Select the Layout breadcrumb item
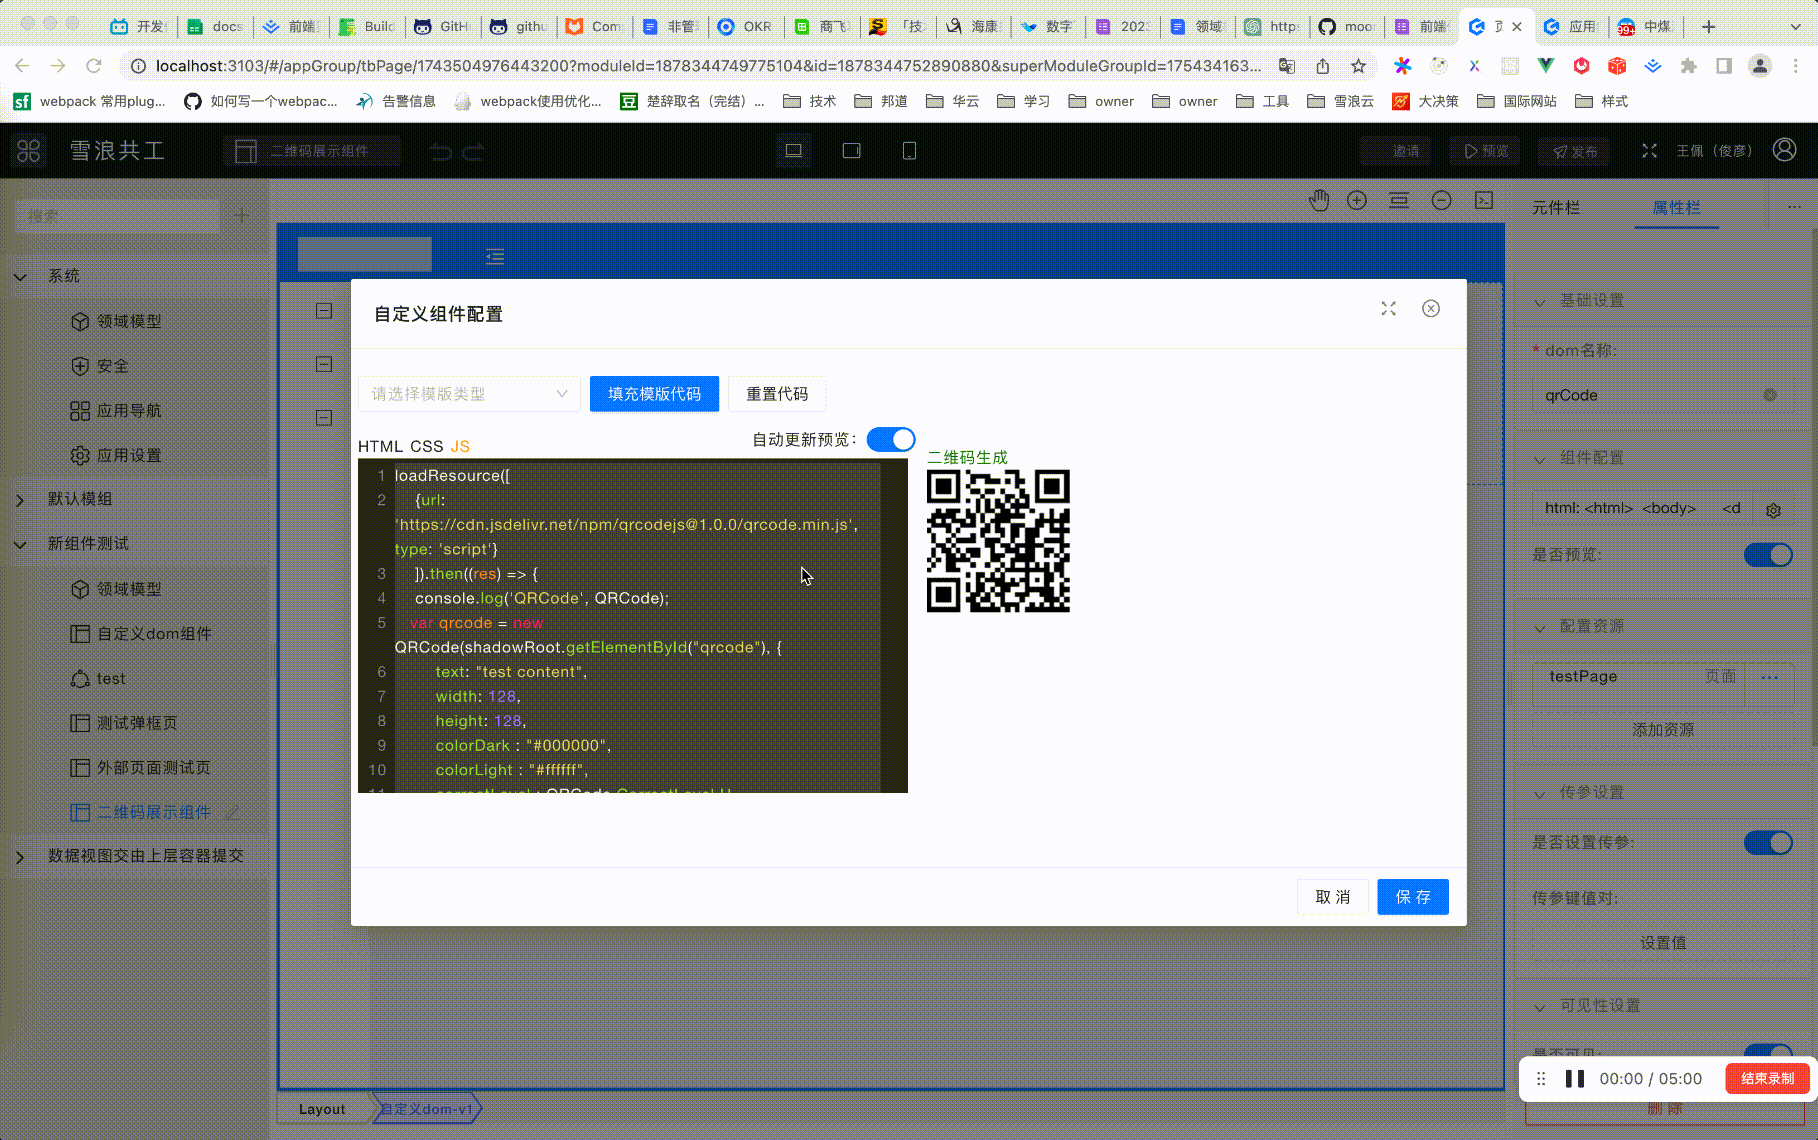Viewport: 1818px width, 1140px height. 322,1109
